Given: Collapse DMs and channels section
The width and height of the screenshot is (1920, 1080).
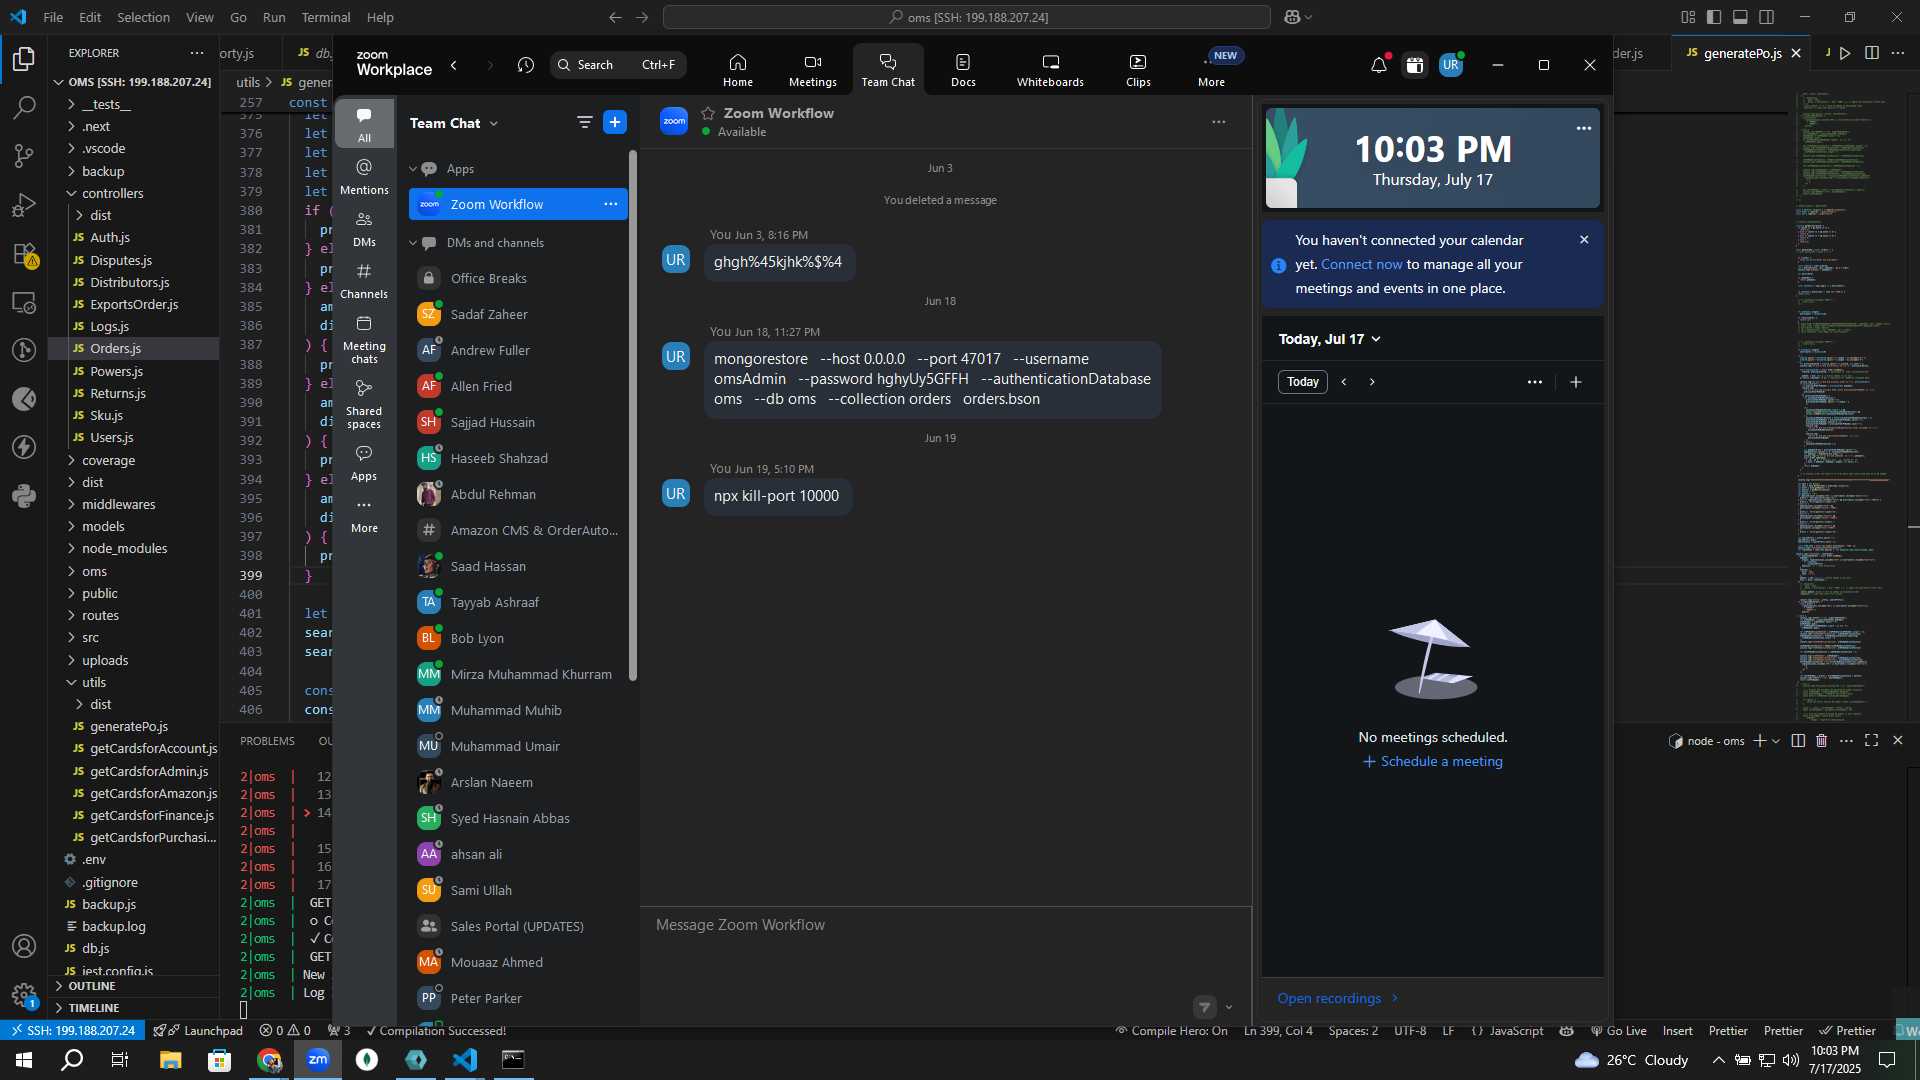Looking at the screenshot, I should point(413,243).
